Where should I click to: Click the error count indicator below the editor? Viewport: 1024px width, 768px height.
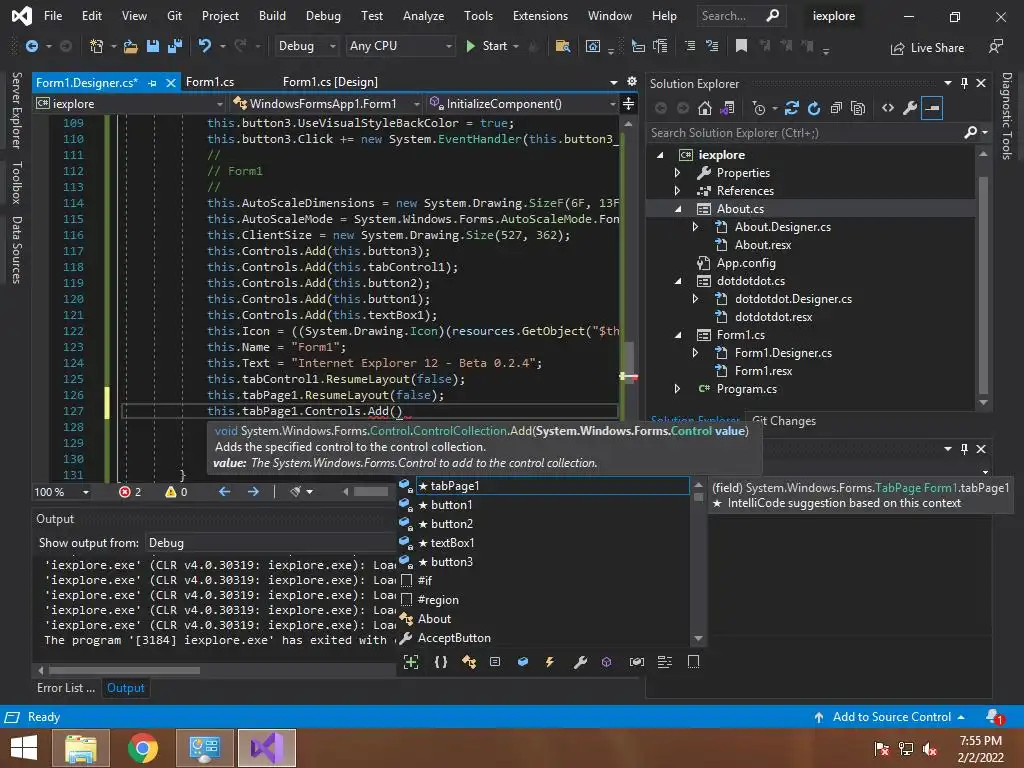130,492
